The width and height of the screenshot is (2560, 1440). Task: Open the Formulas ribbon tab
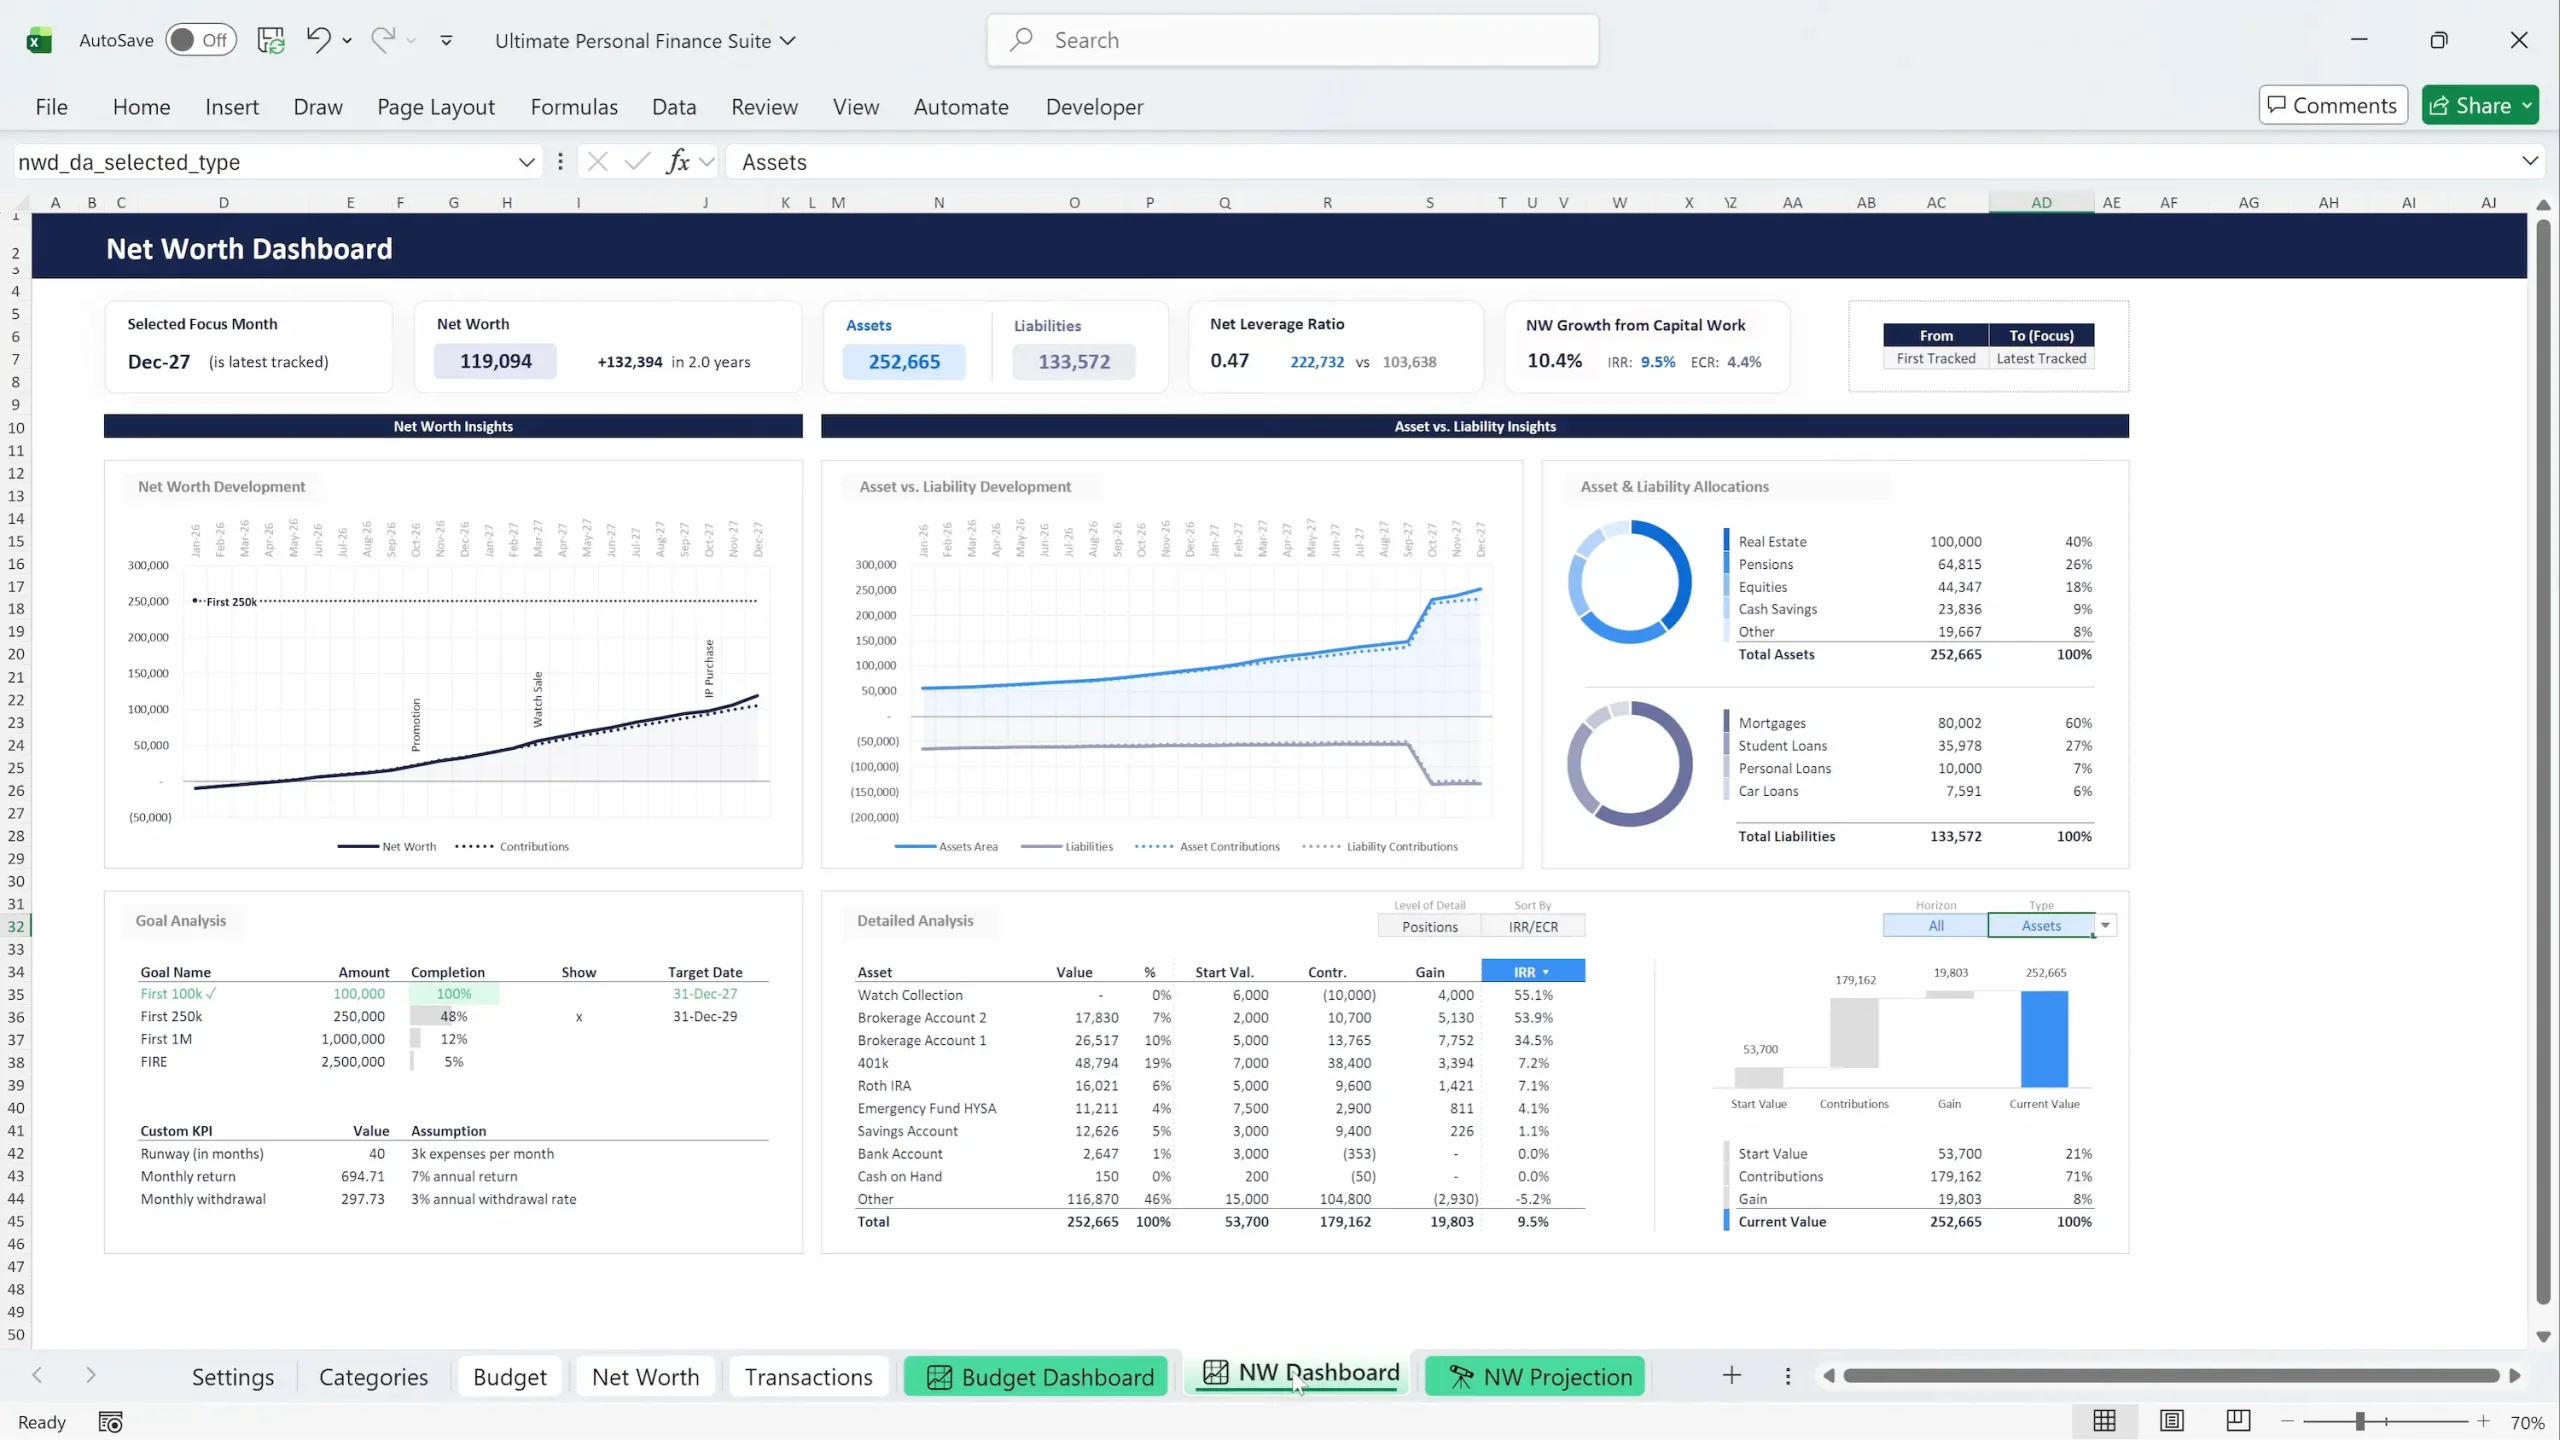[x=574, y=107]
